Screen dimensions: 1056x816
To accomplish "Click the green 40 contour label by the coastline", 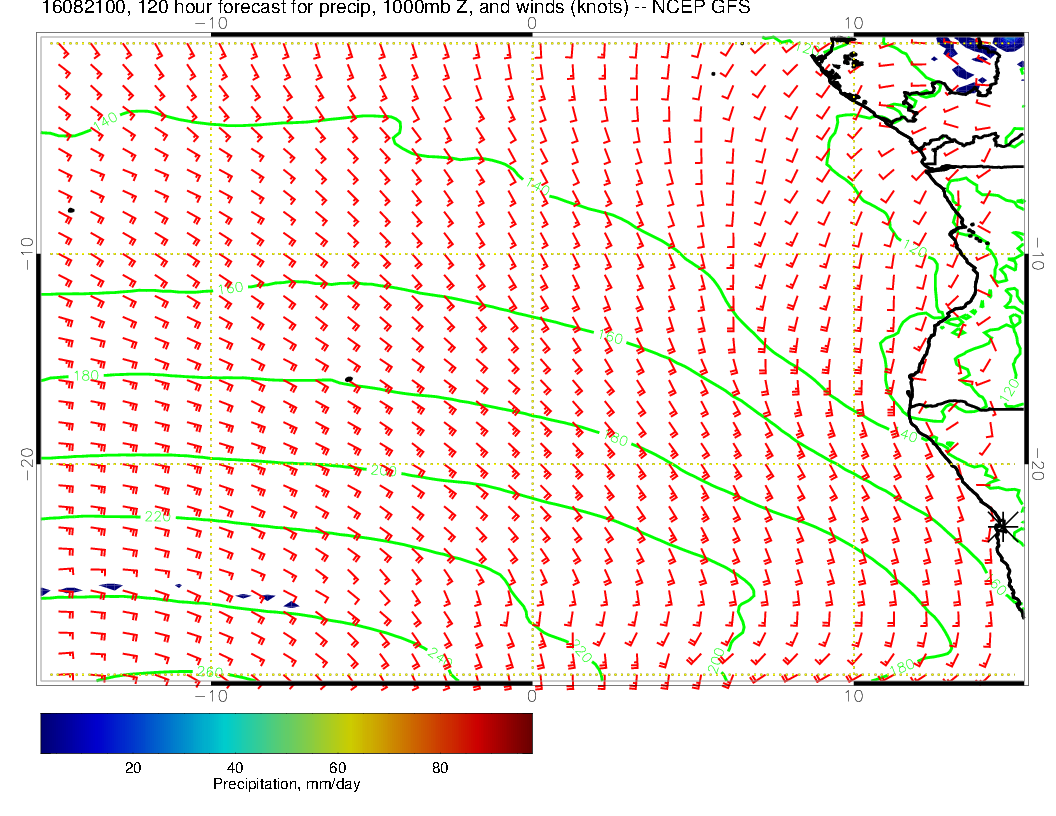I will (x=908, y=436).
